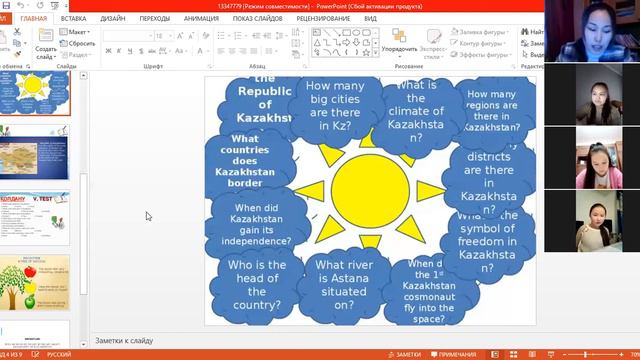
Task: Click Заметки к слайду notes field
Action: [124, 340]
